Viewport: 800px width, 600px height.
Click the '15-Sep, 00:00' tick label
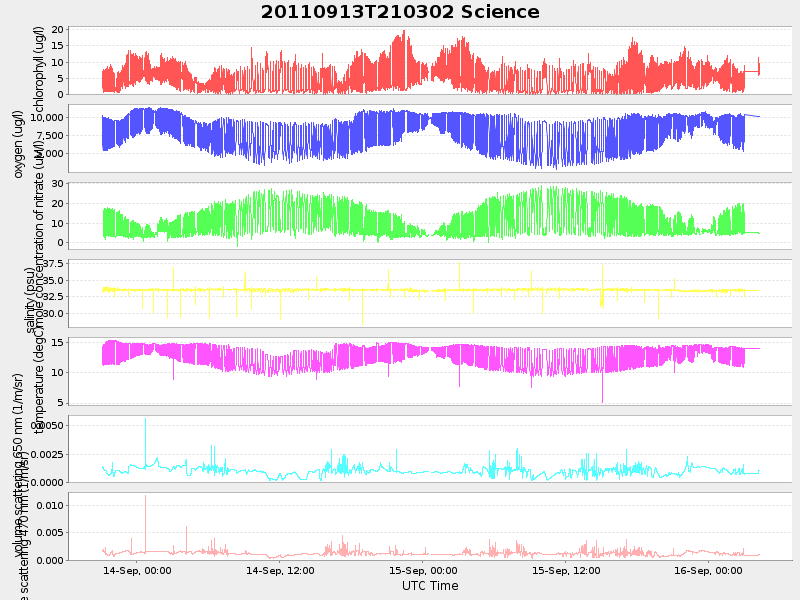(x=423, y=570)
